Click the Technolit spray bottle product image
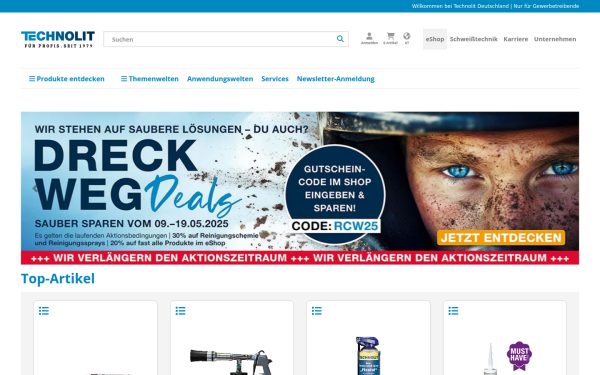The height and width of the screenshot is (375, 600). click(x=368, y=356)
